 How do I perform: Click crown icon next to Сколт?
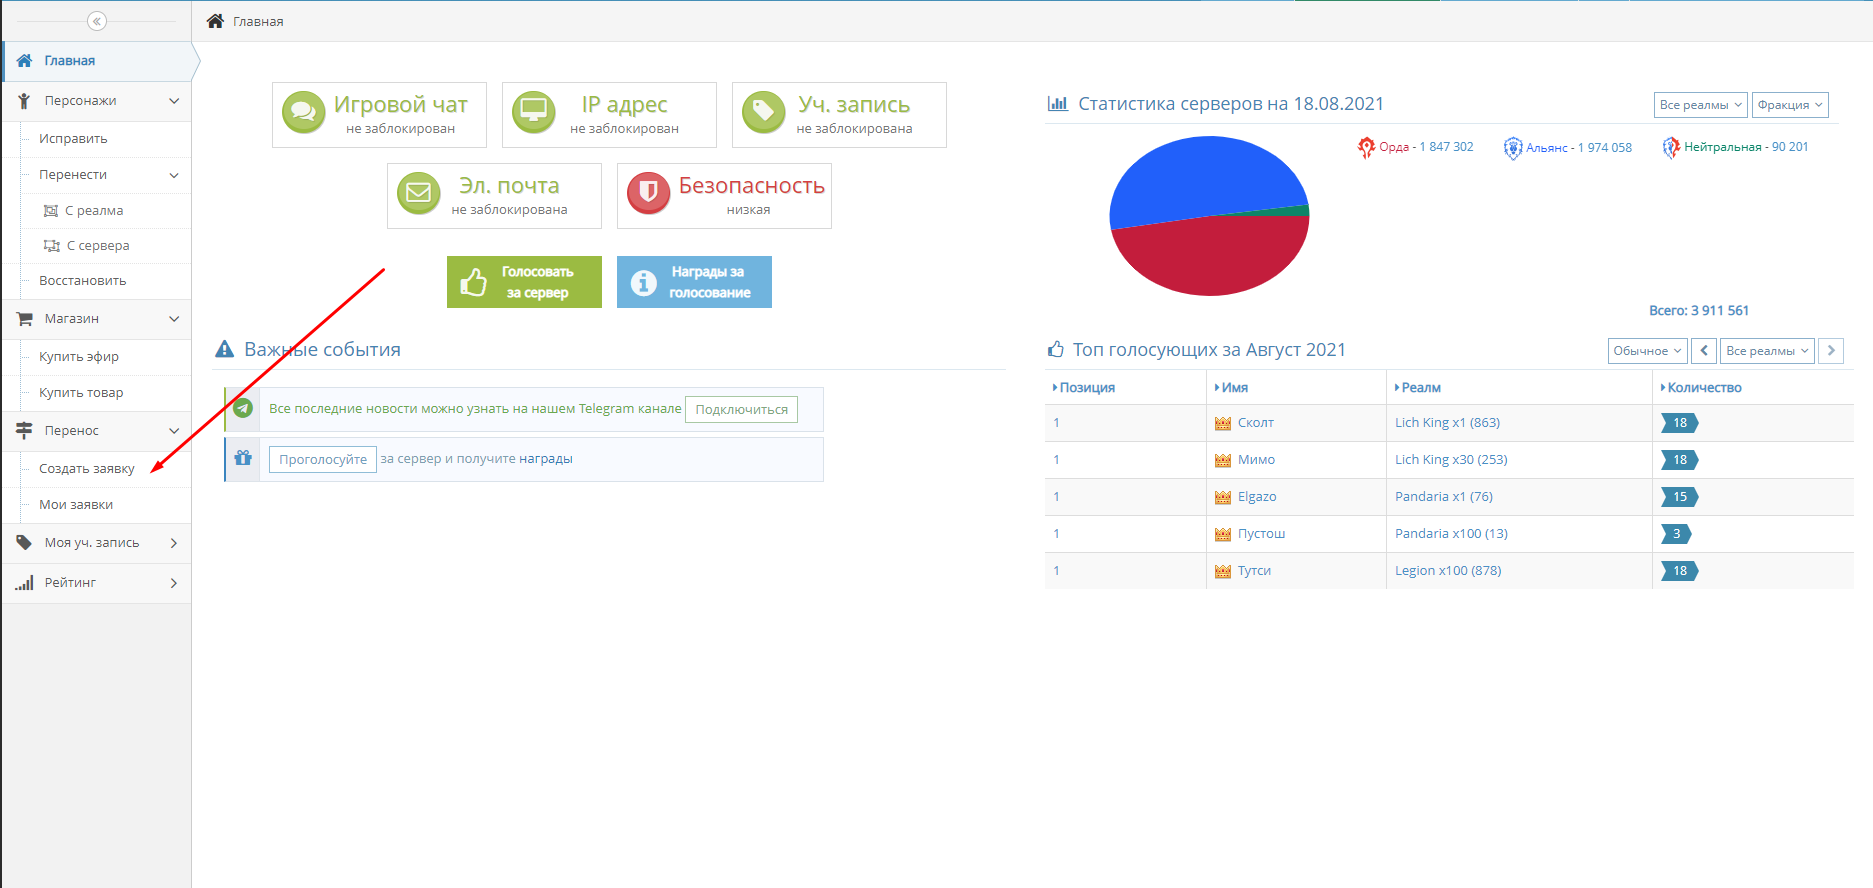pos(1223,423)
